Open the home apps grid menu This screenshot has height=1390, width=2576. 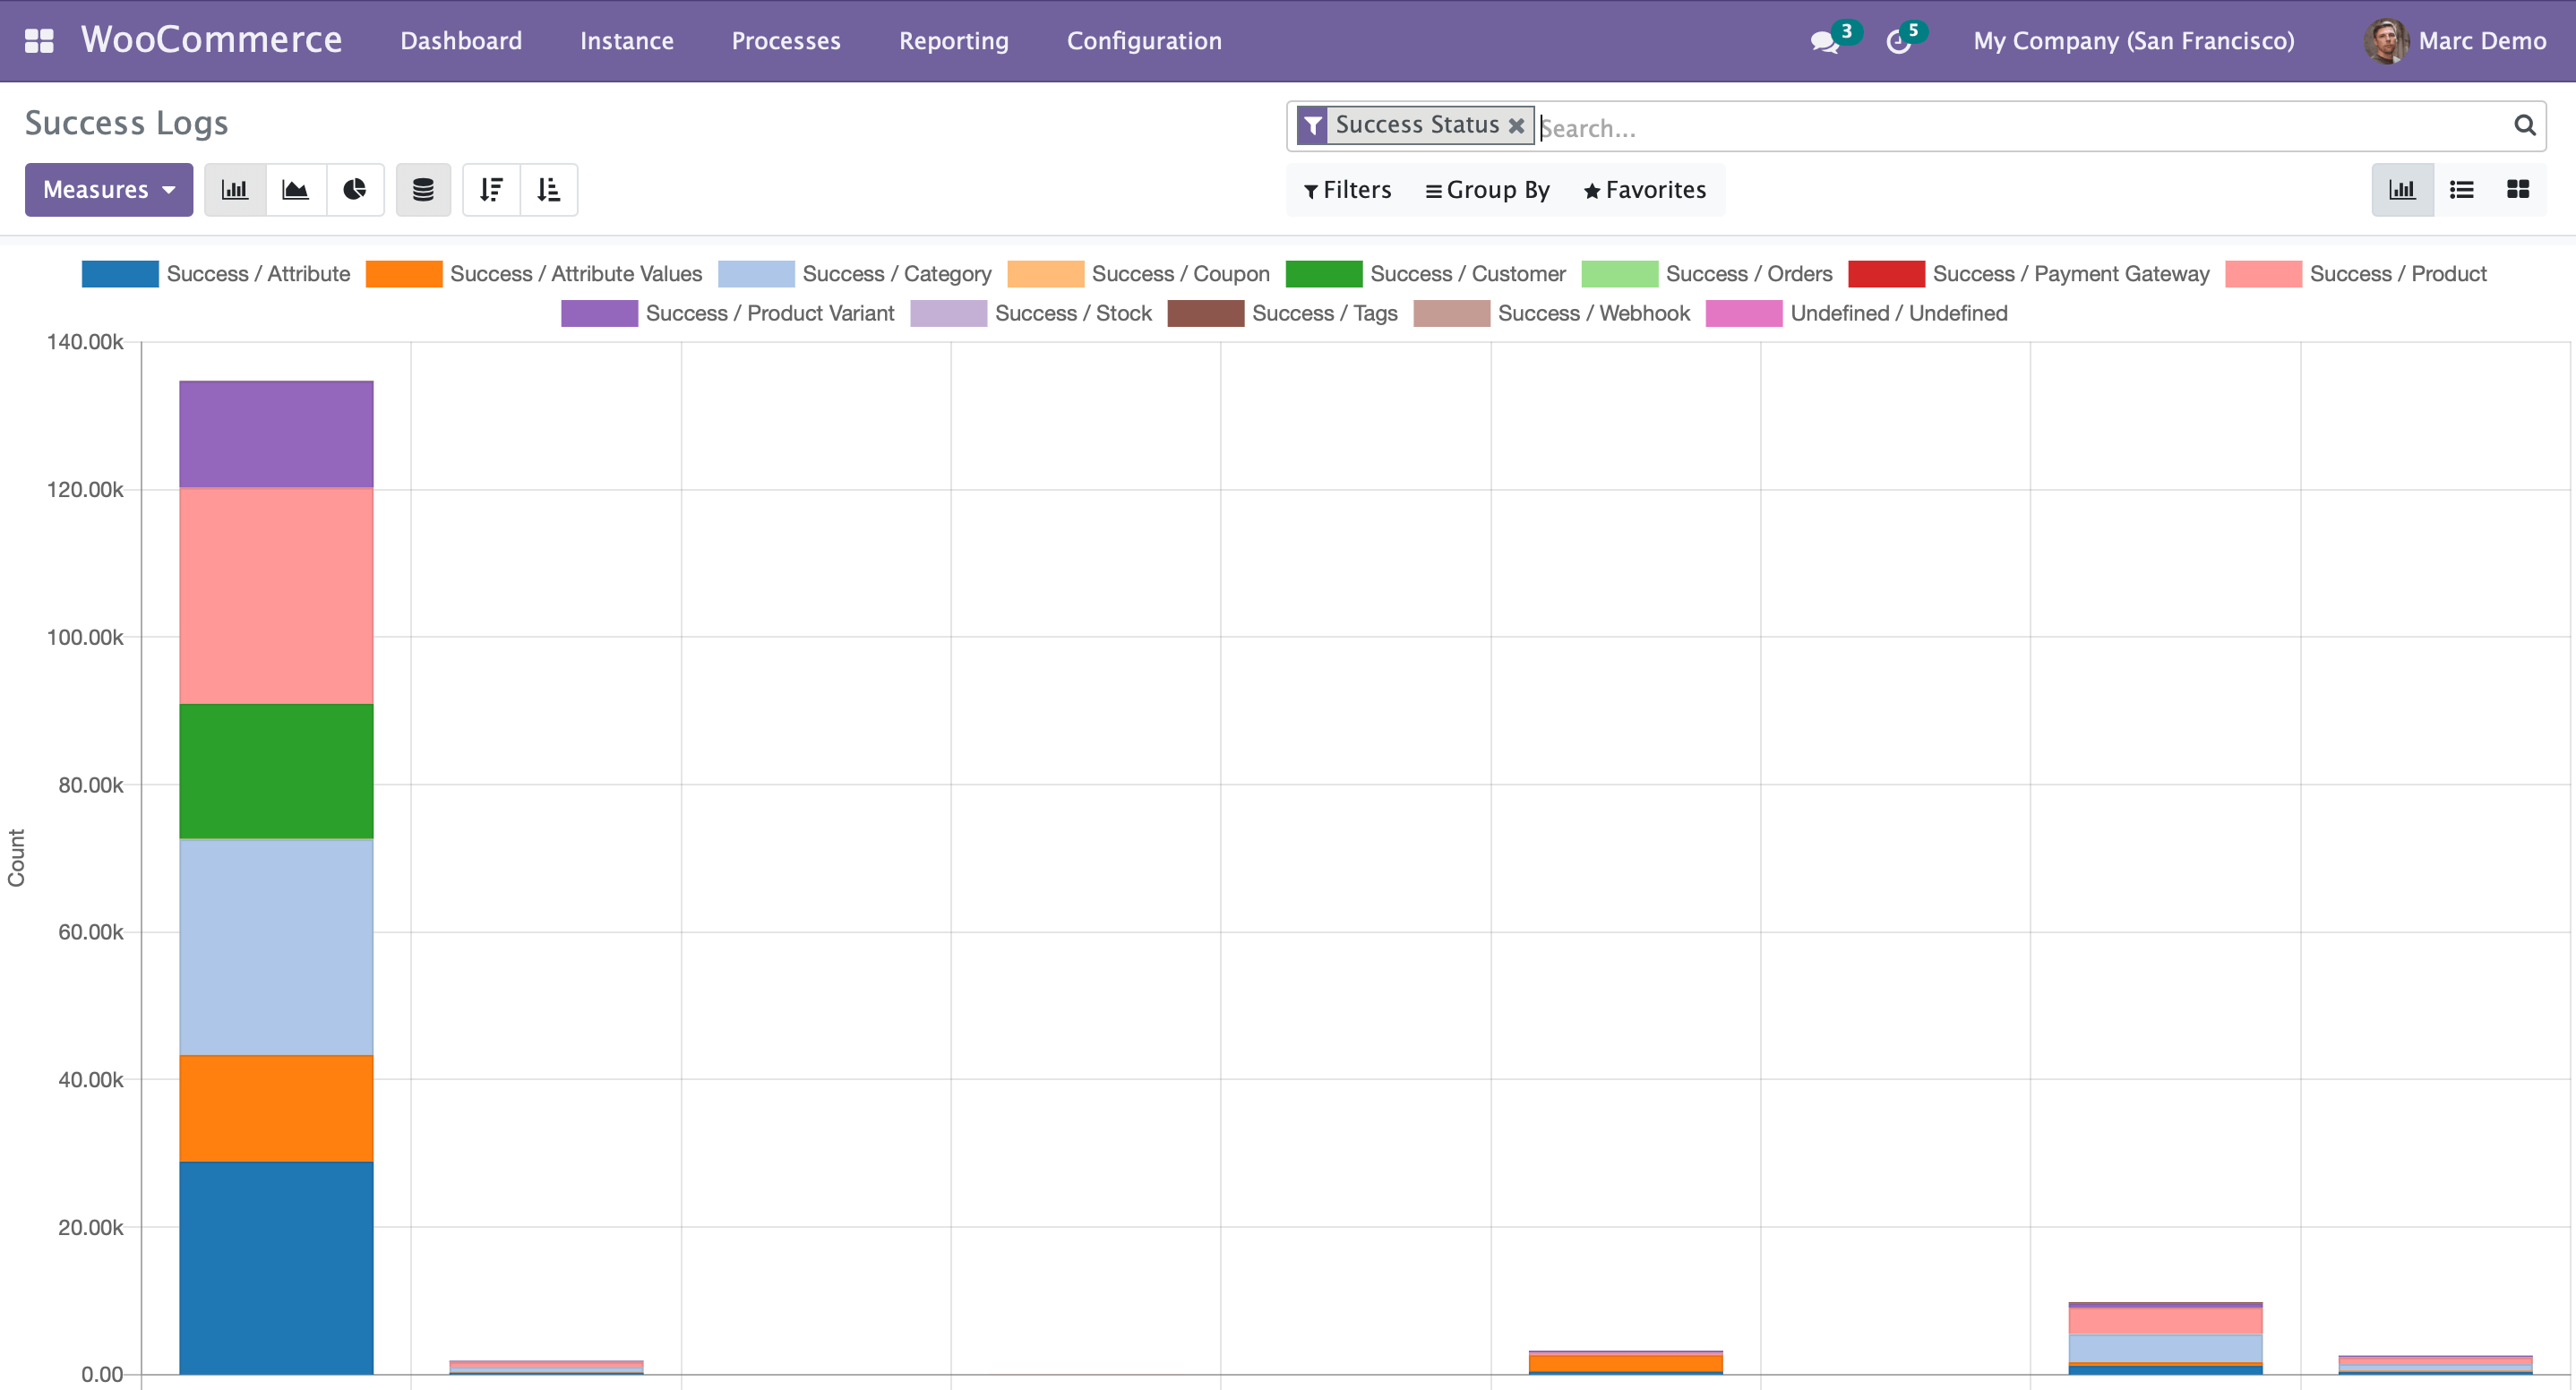(39, 41)
